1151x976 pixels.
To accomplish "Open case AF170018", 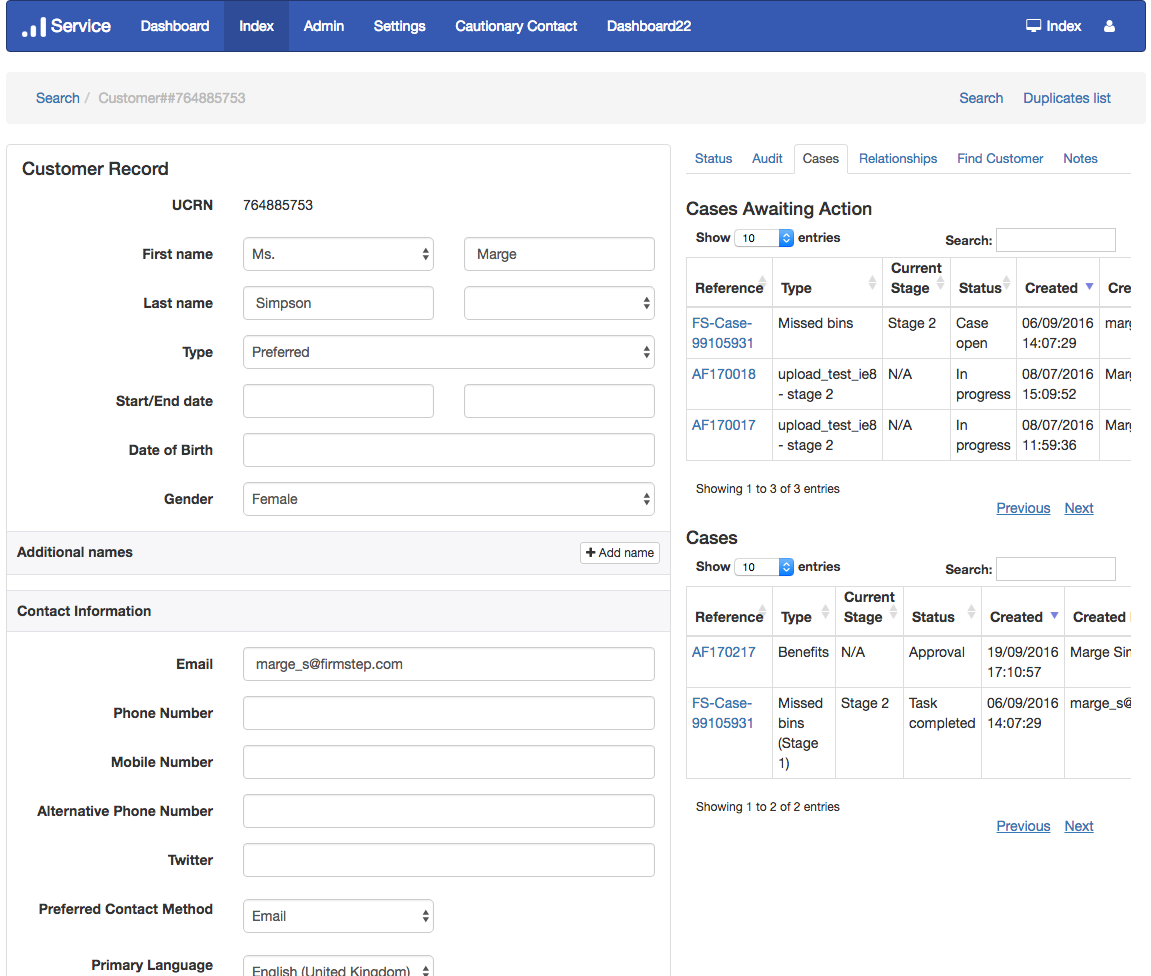I will 723,374.
